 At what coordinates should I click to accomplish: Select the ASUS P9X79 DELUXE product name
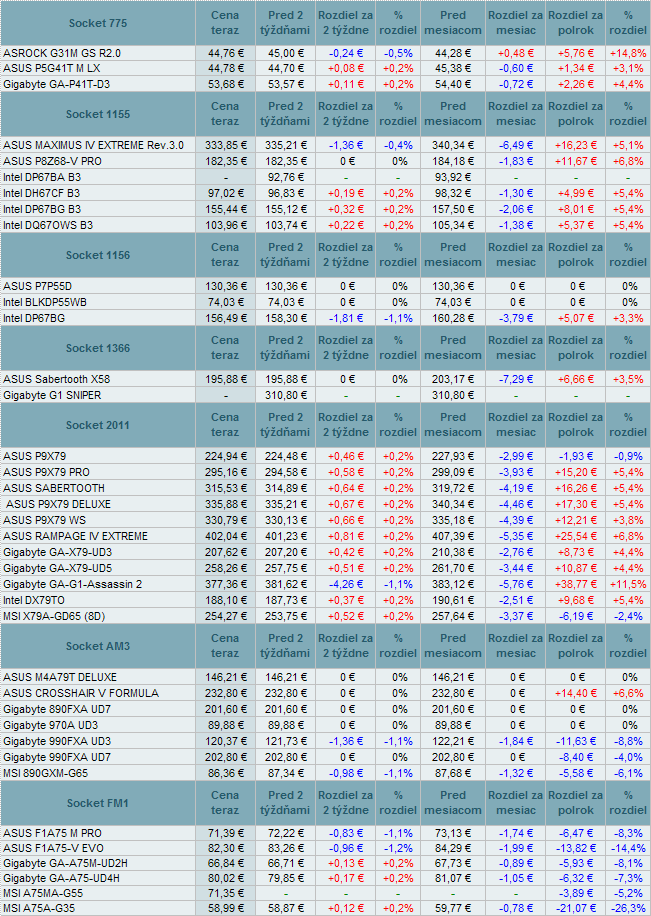[x=58, y=504]
